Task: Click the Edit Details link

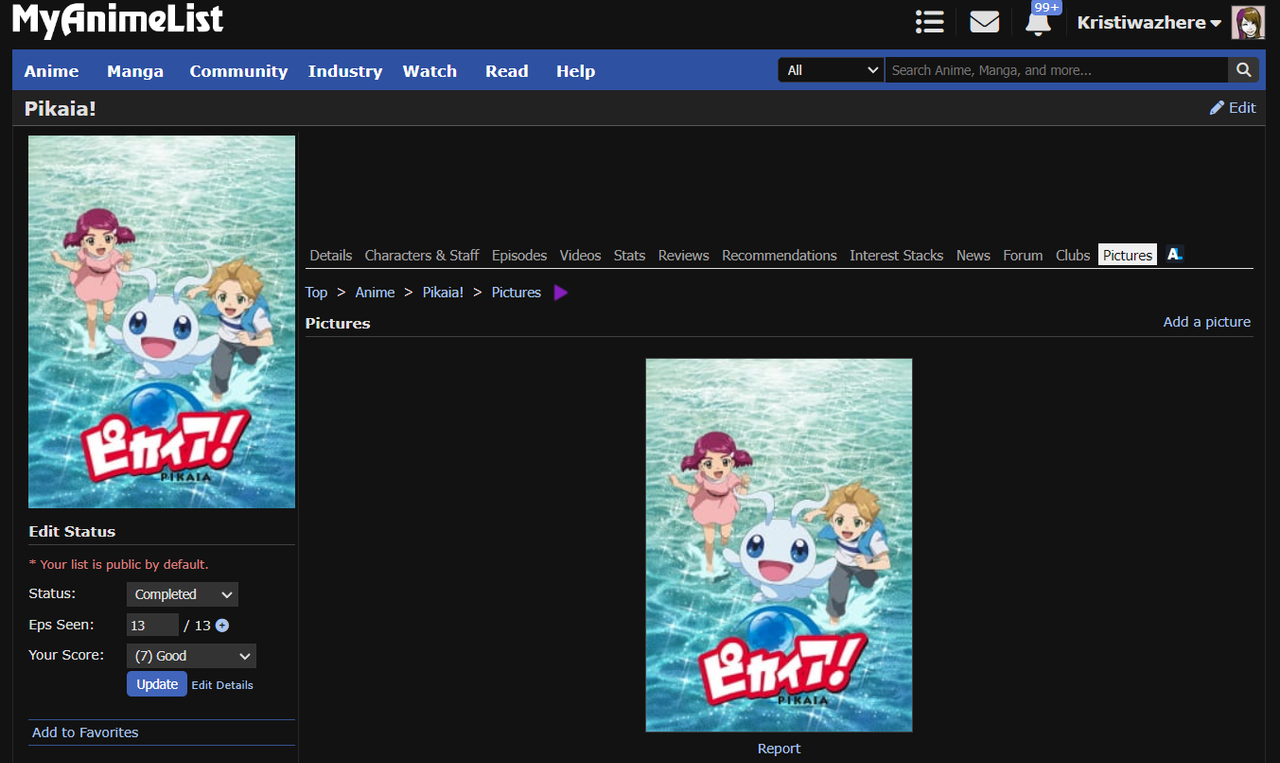Action: coord(222,685)
